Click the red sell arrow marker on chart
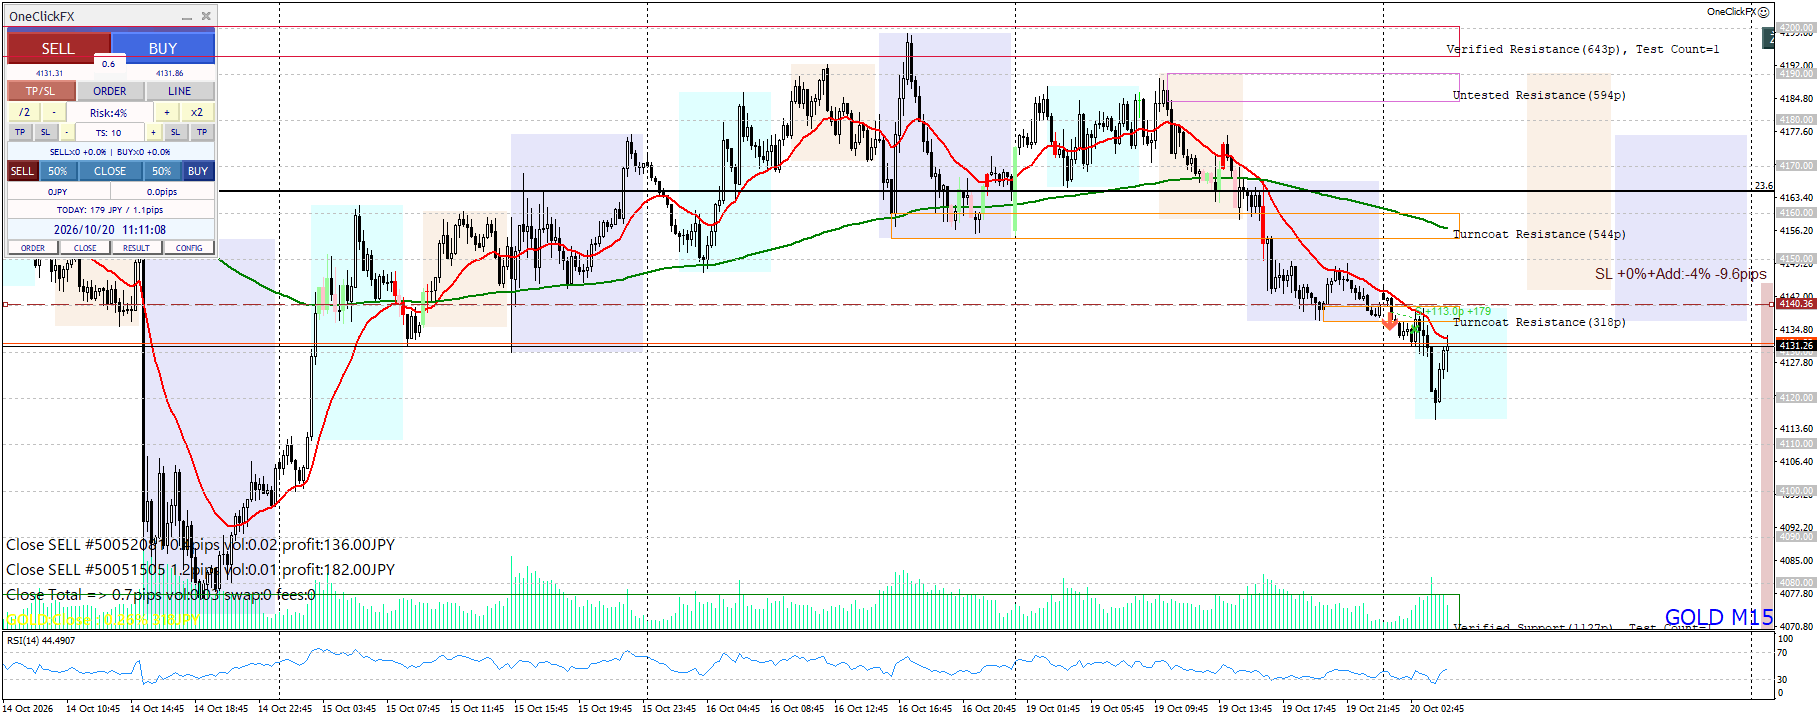Viewport: 1820px width, 720px height. (1389, 322)
